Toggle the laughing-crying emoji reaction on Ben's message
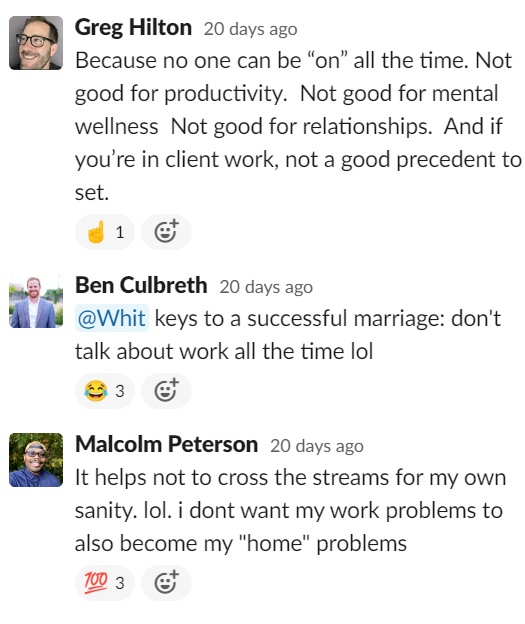525x624 pixels. pos(105,391)
